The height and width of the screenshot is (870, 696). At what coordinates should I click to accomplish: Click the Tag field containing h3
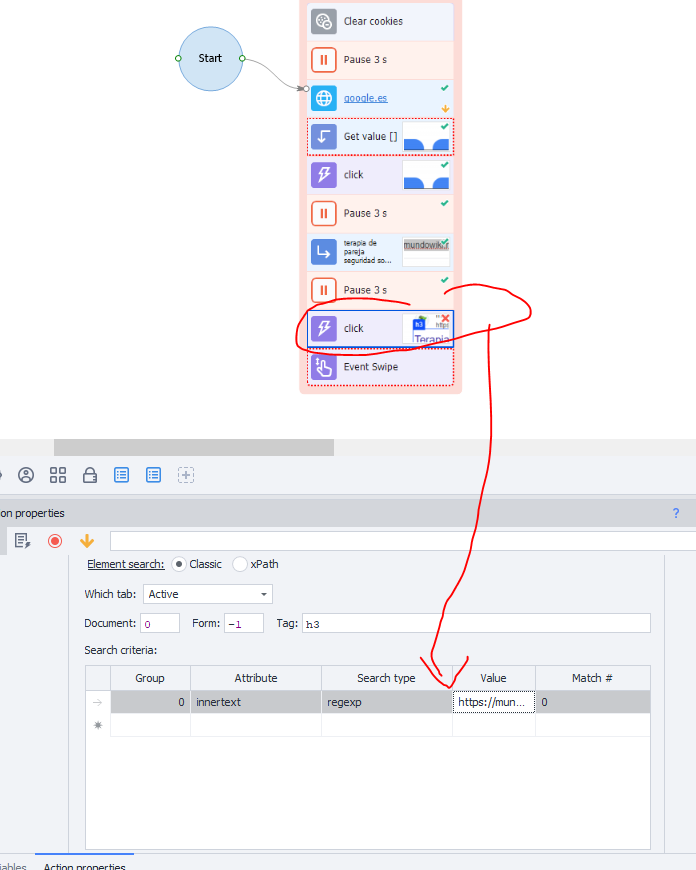point(476,624)
